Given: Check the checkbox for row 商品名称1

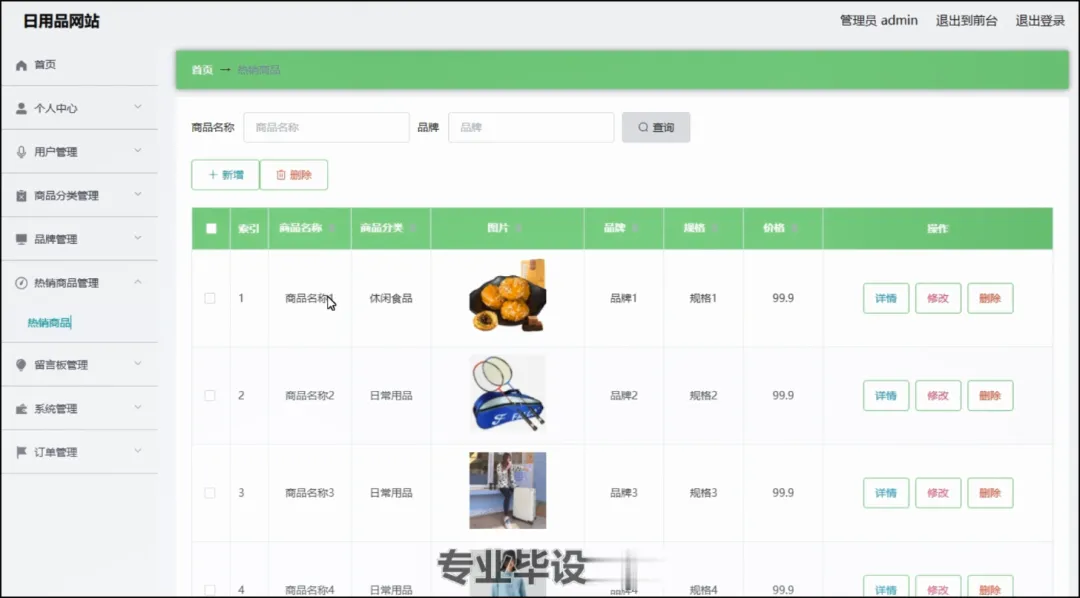Looking at the screenshot, I should (x=210, y=298).
